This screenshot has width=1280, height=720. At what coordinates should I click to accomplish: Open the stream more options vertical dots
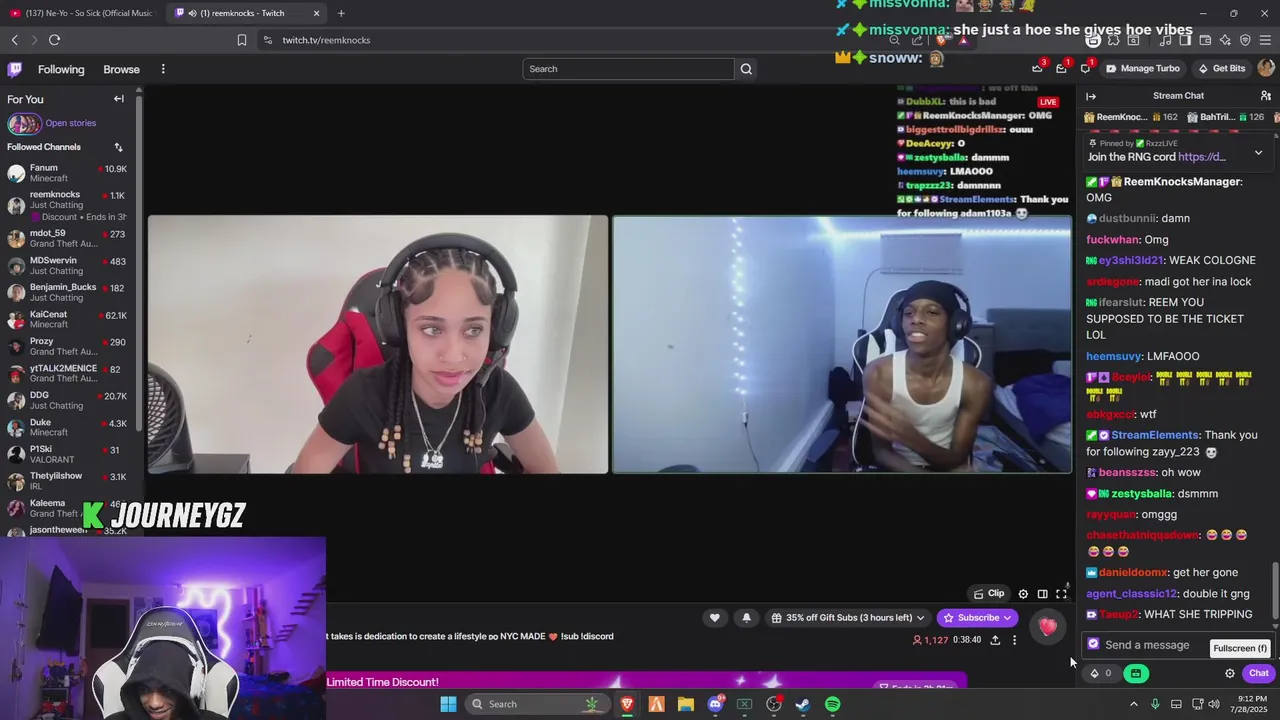[1014, 640]
